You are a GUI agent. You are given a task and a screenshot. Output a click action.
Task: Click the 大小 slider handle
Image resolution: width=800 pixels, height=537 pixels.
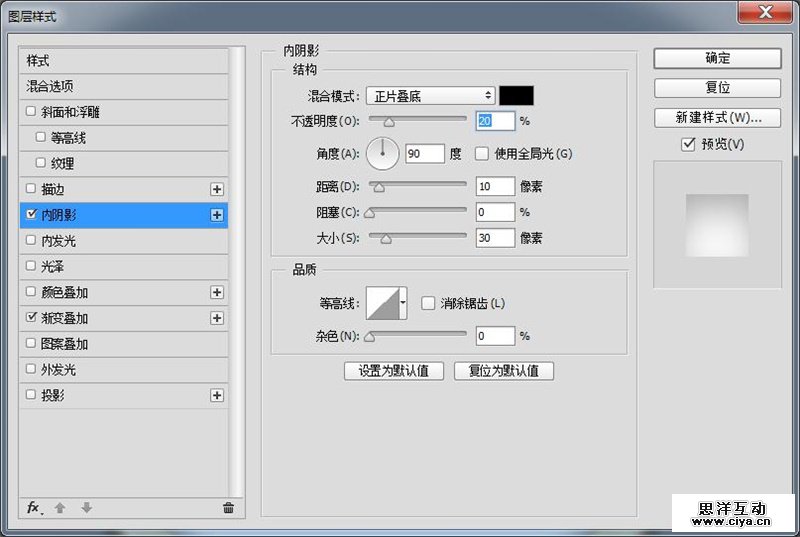[386, 239]
